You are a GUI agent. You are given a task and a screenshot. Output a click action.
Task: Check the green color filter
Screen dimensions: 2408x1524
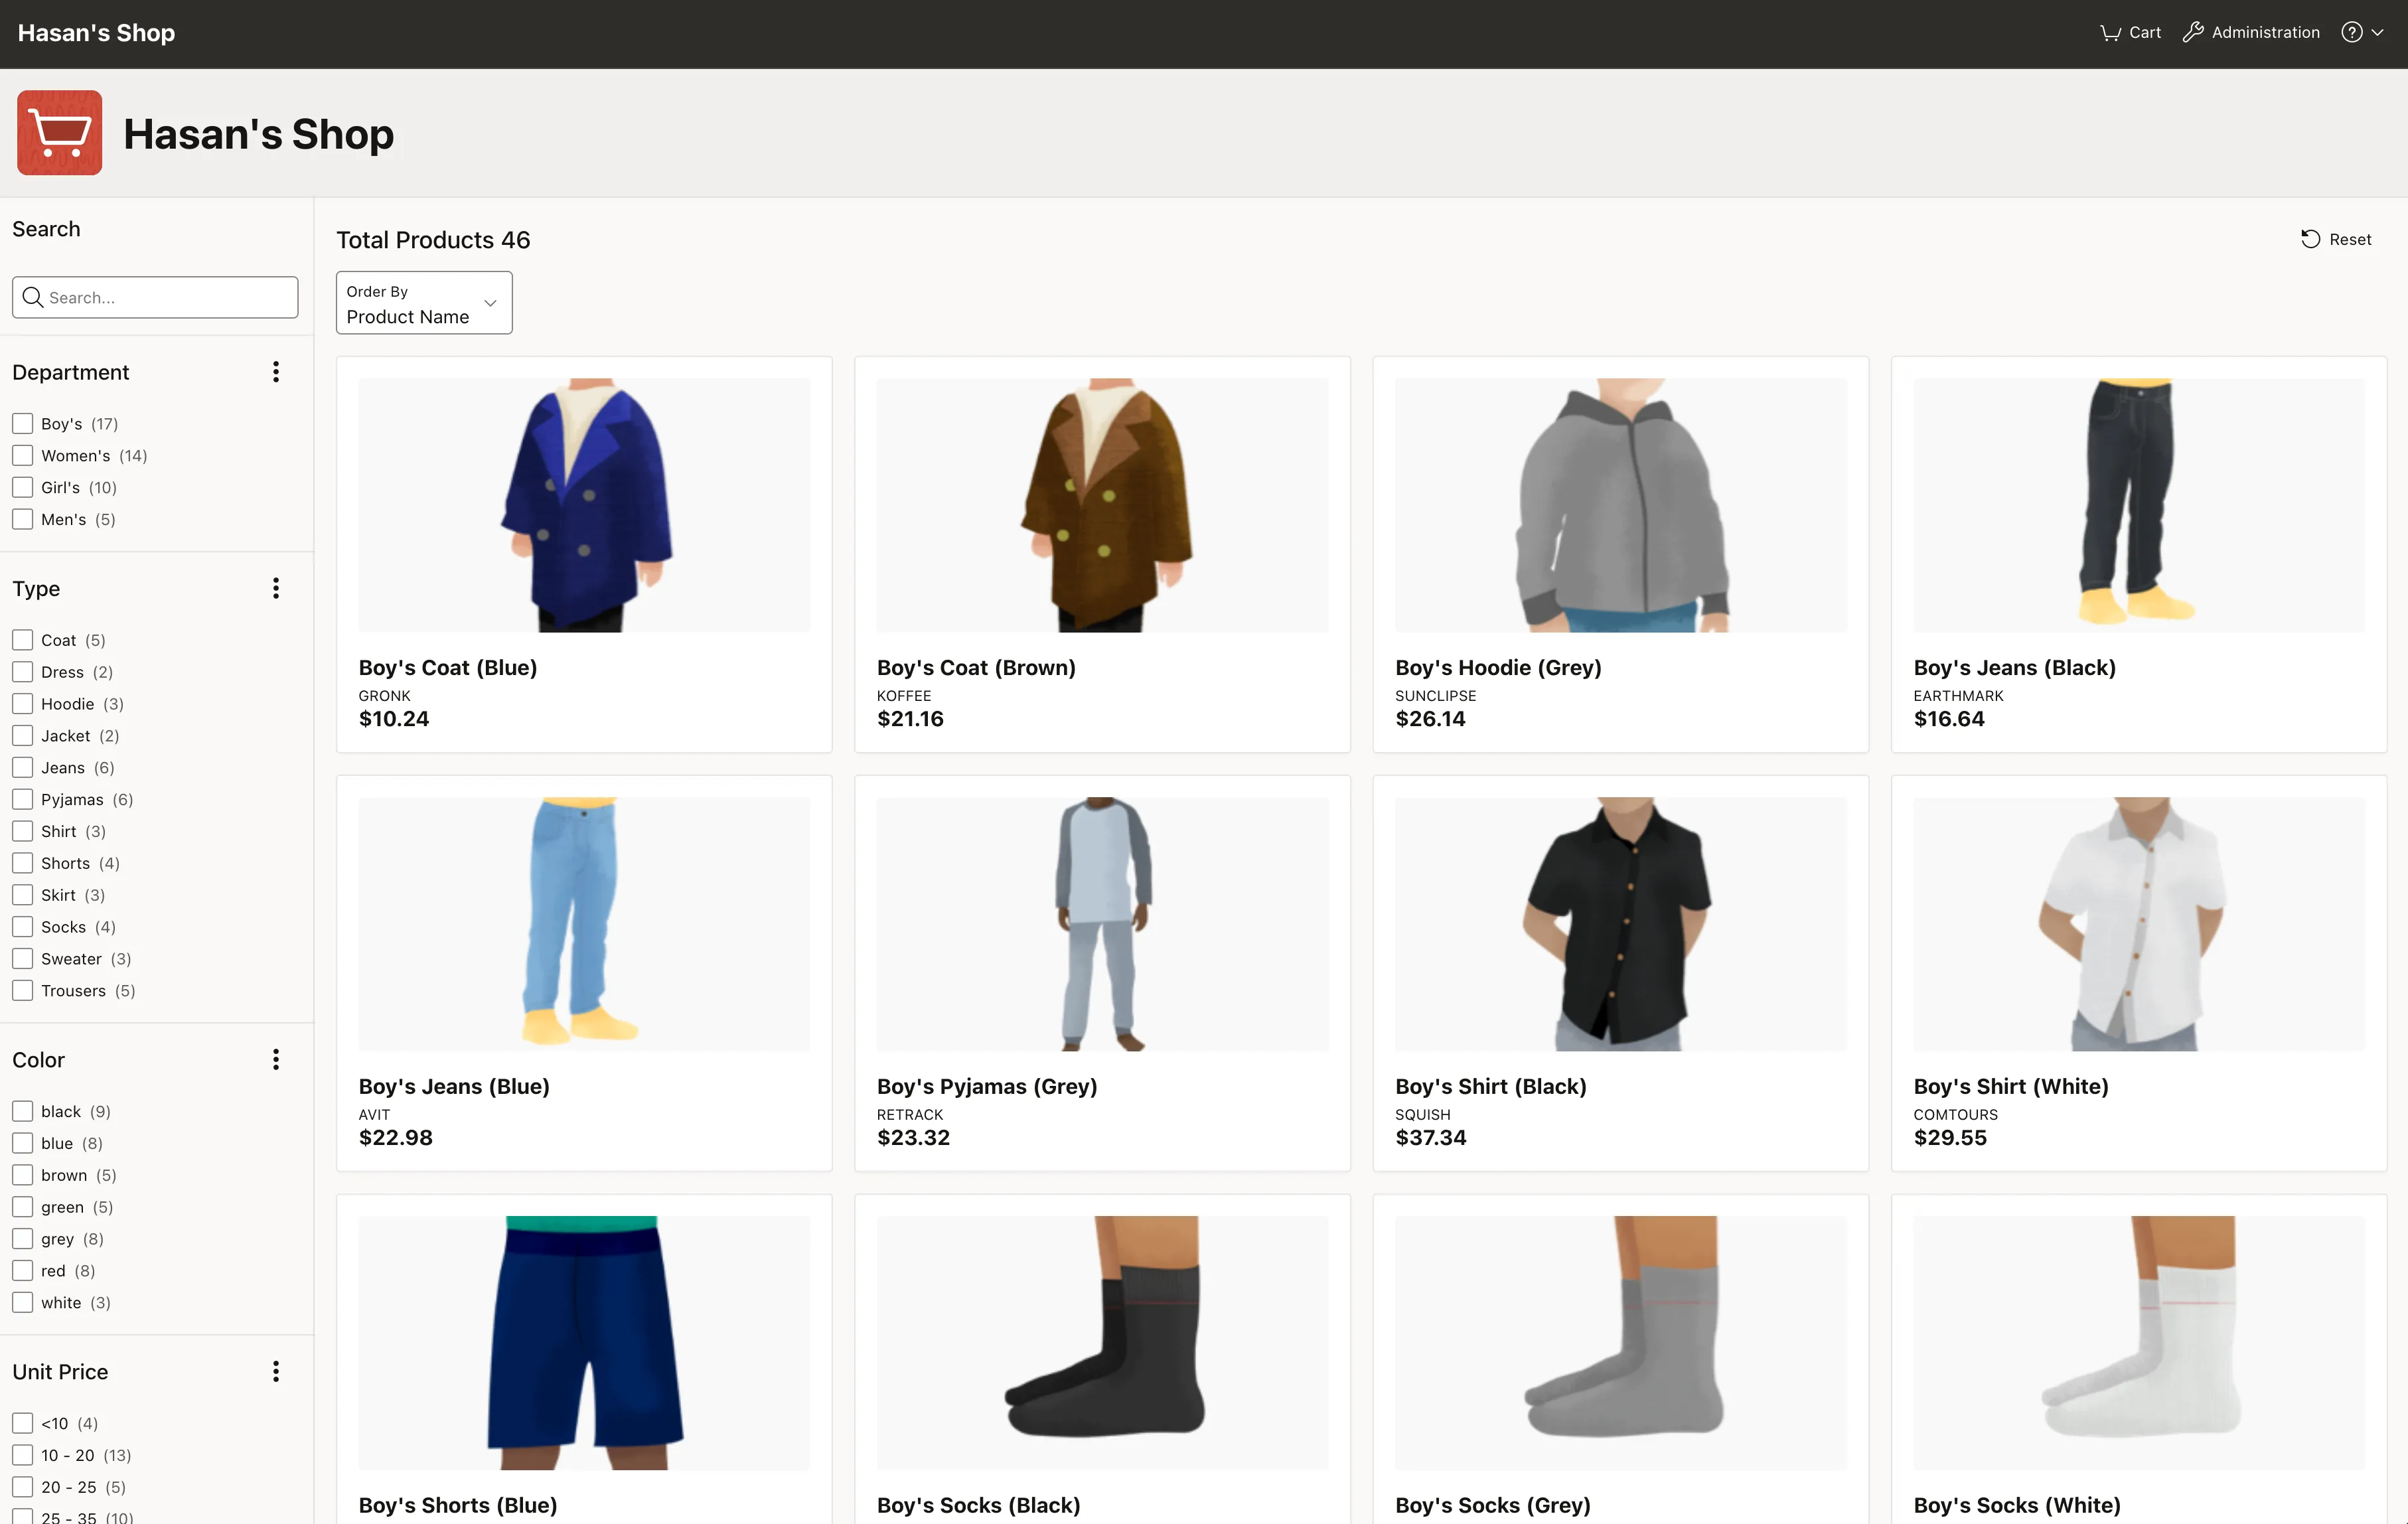pyautogui.click(x=23, y=1207)
